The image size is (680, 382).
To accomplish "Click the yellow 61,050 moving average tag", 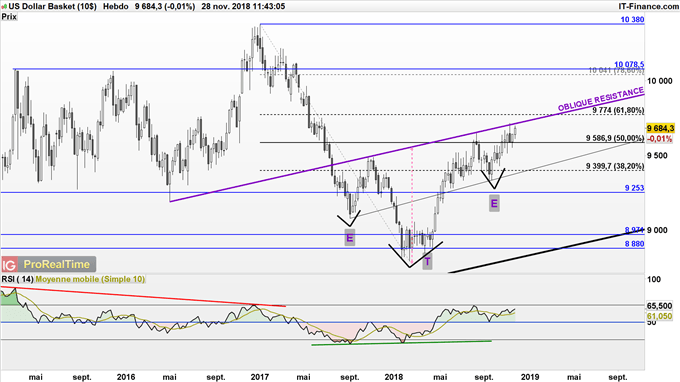I will click(660, 317).
